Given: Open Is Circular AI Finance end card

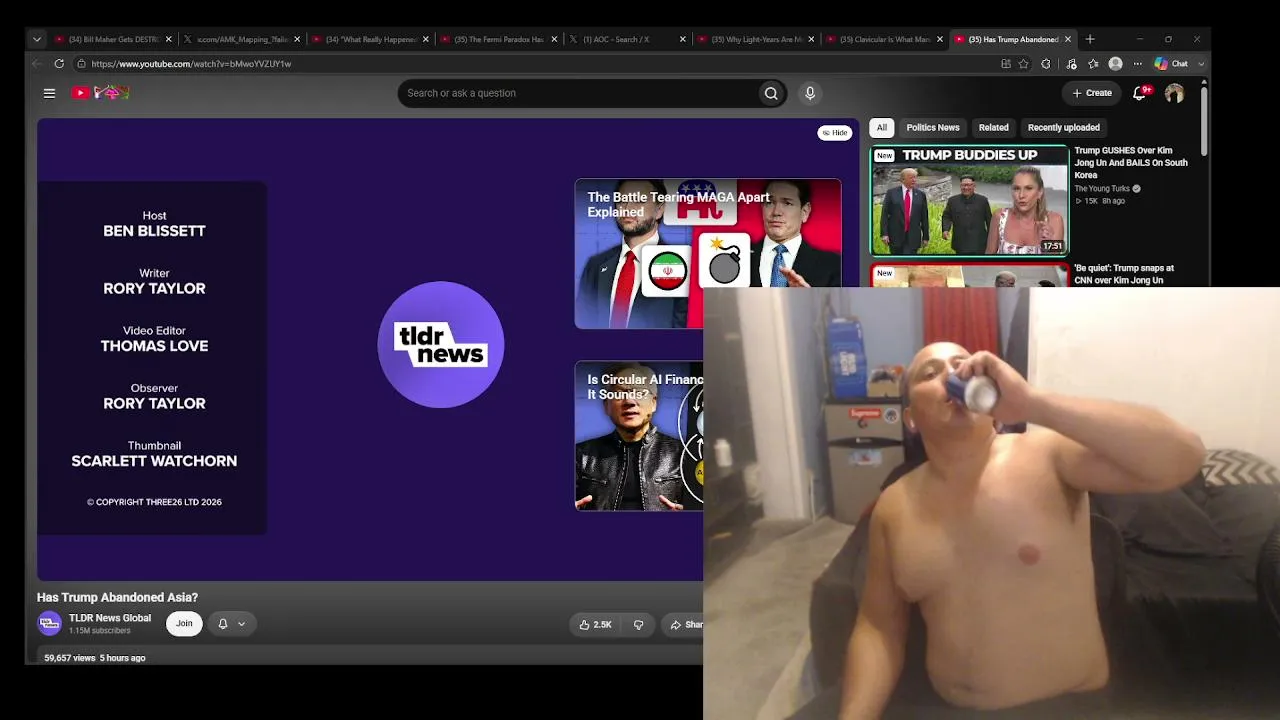Looking at the screenshot, I should (x=639, y=436).
